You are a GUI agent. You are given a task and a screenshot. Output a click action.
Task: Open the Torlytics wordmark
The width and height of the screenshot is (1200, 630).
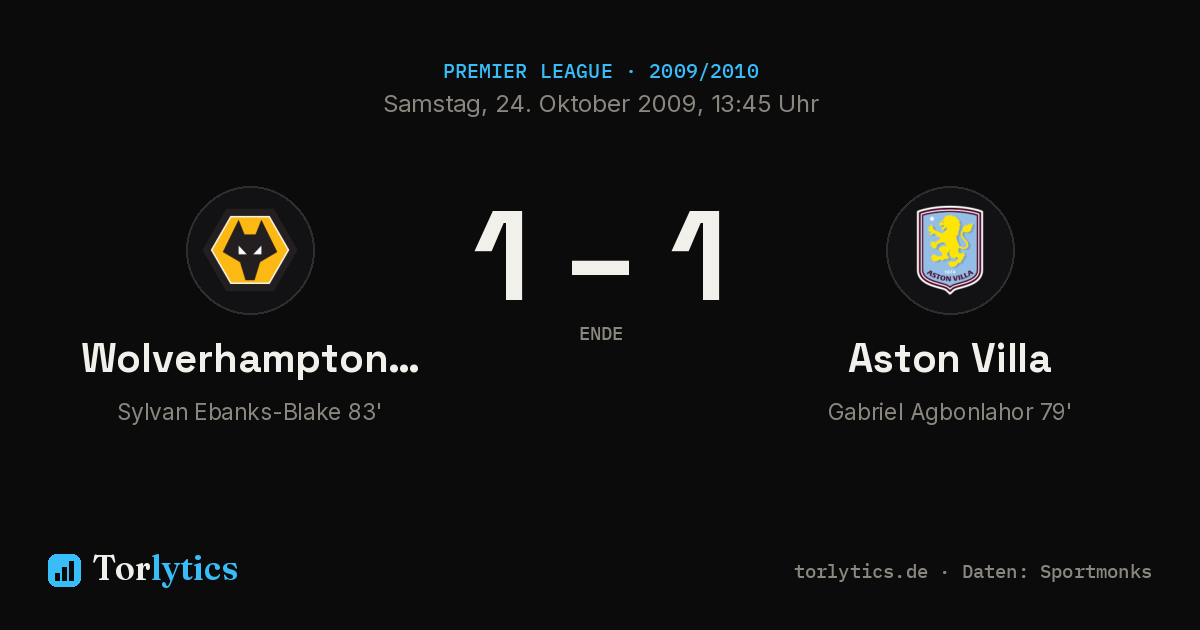165,569
